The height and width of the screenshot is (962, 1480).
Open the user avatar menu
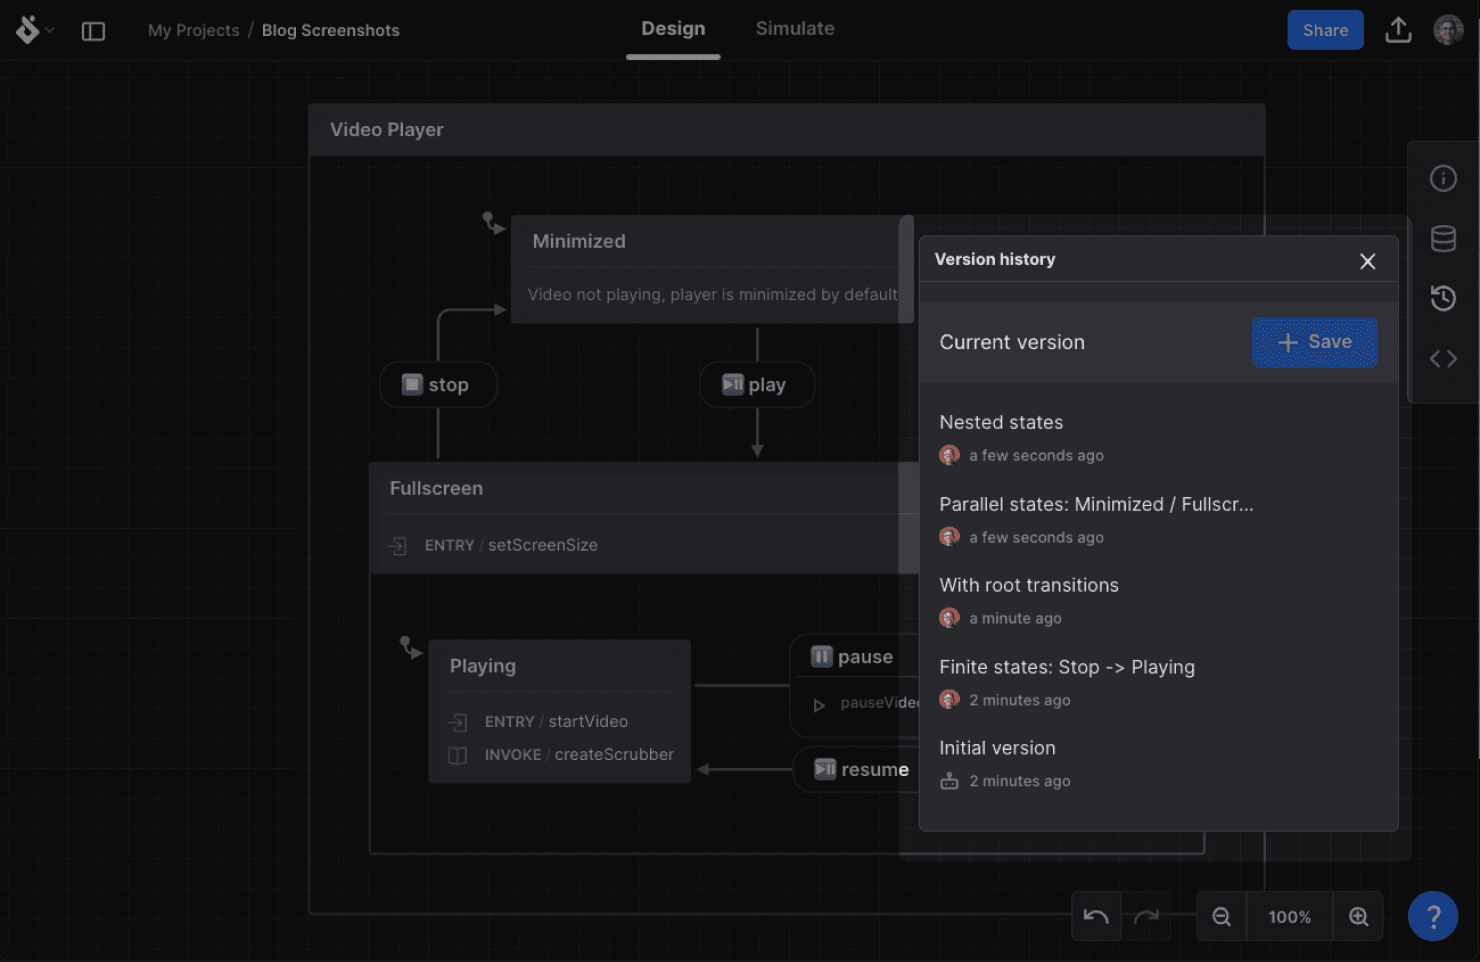tap(1447, 29)
